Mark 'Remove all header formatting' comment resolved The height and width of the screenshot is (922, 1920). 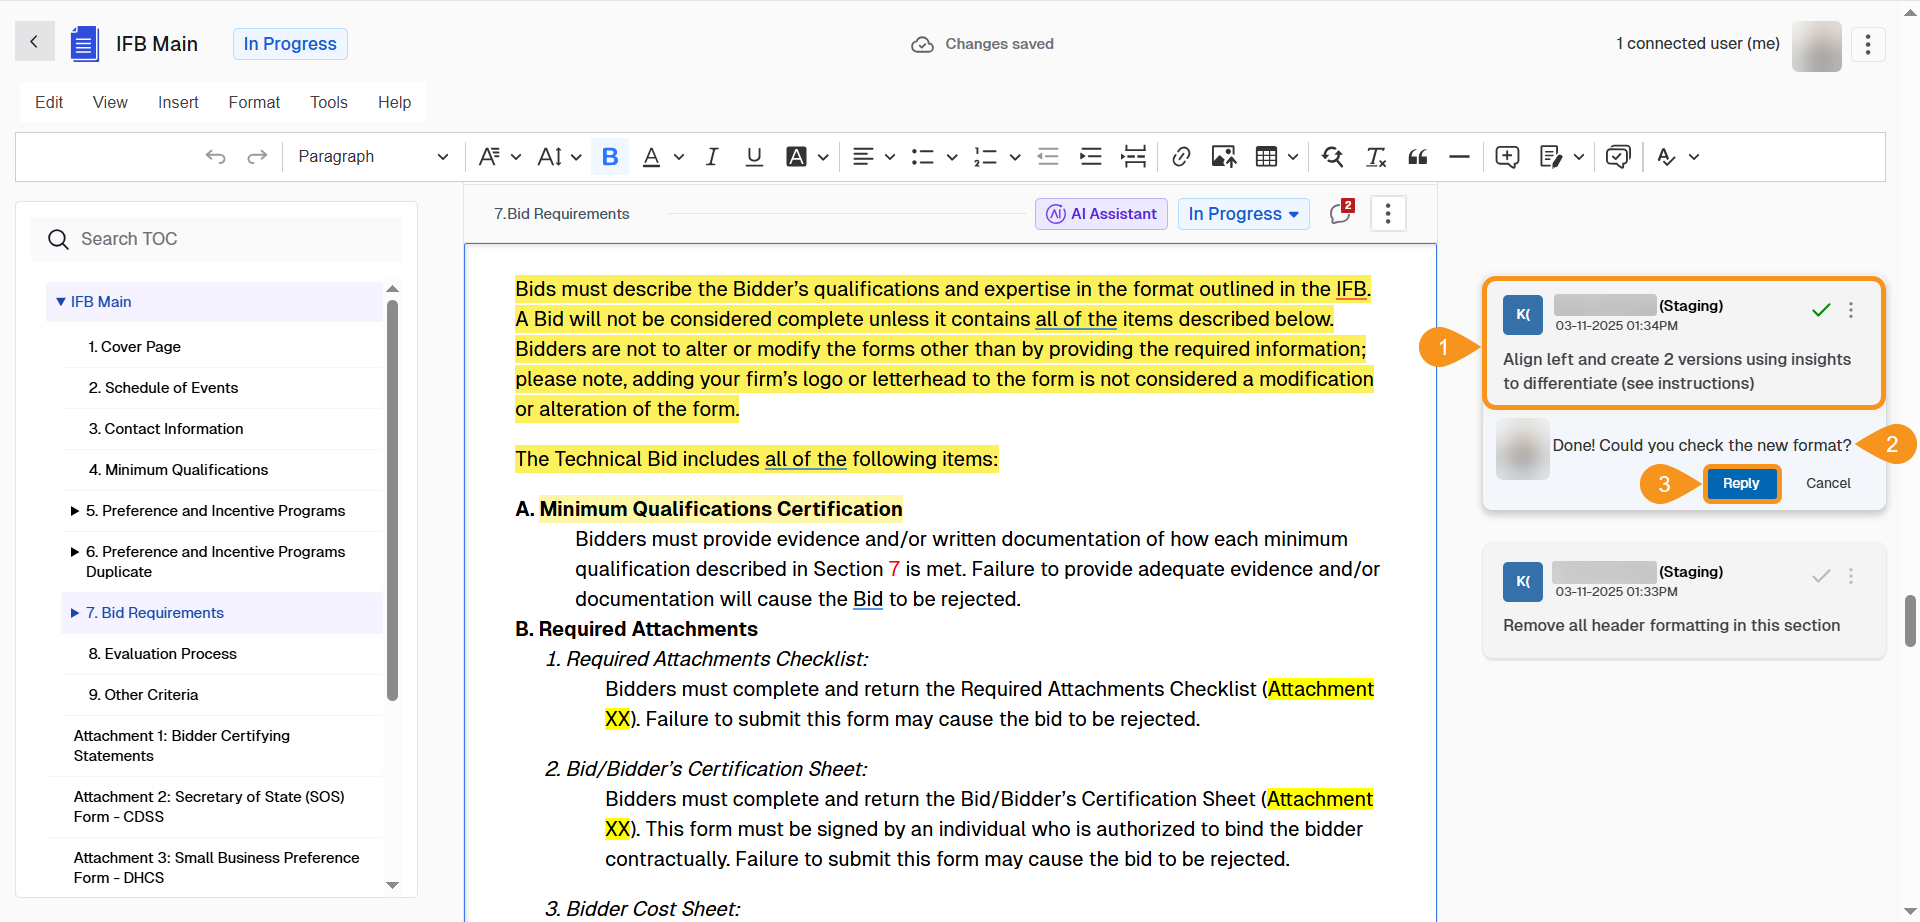tap(1821, 576)
